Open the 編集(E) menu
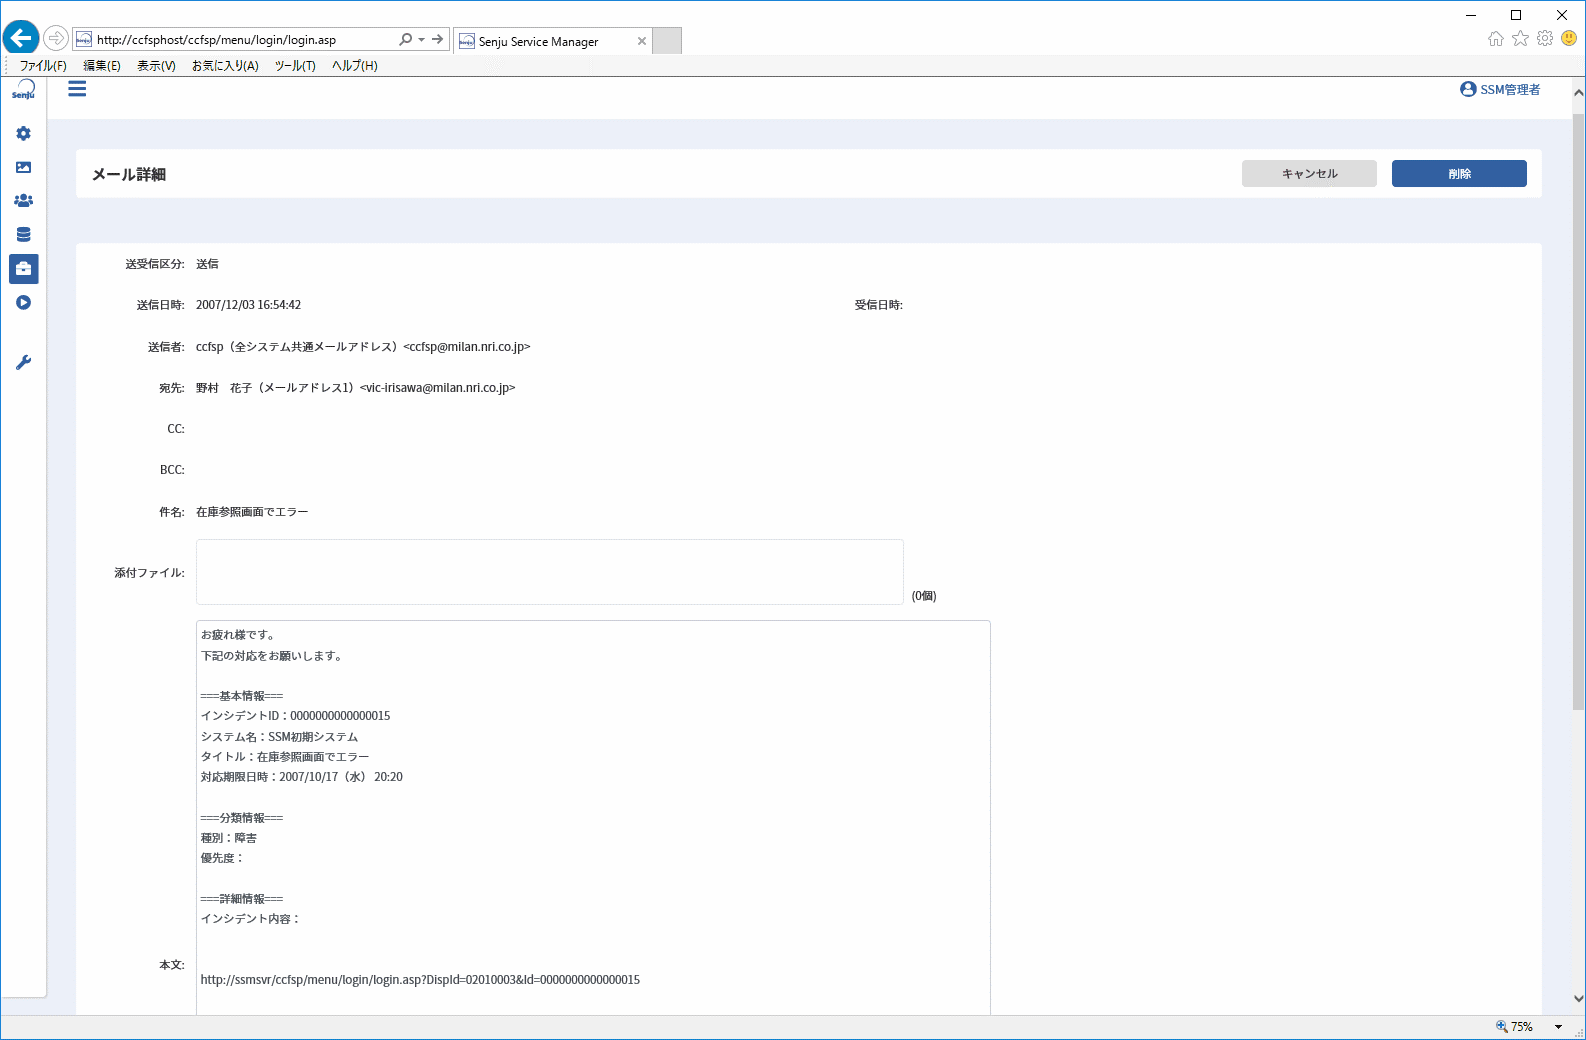This screenshot has height=1040, width=1586. pyautogui.click(x=101, y=65)
